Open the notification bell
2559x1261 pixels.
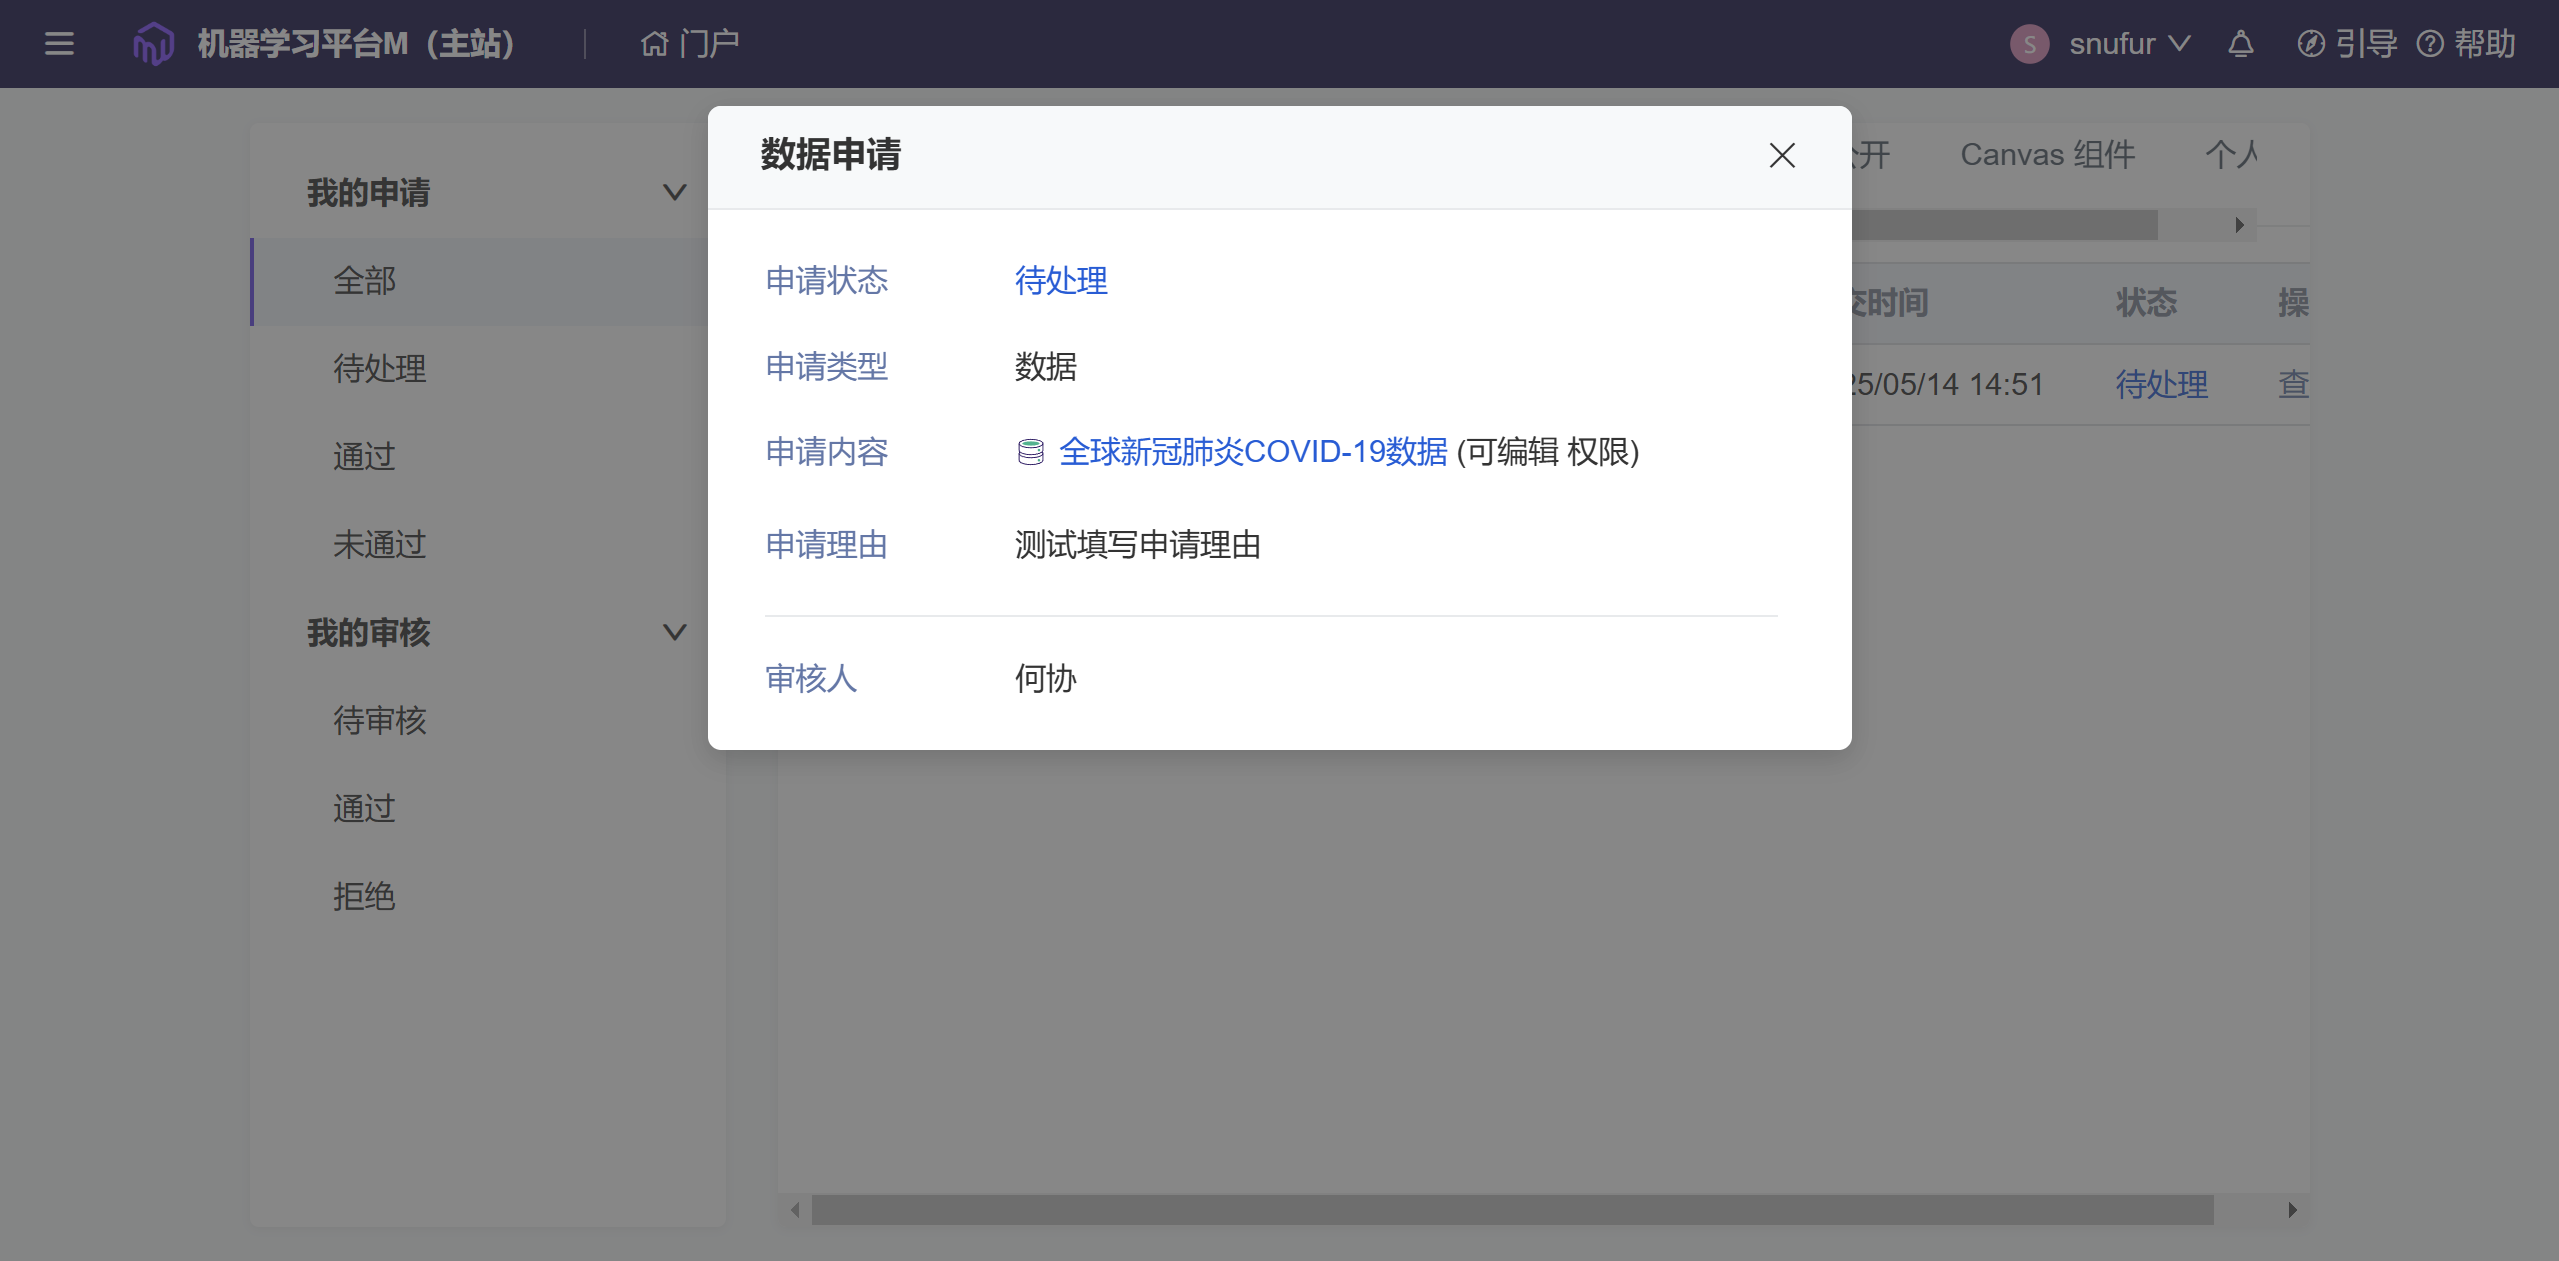tap(2241, 44)
